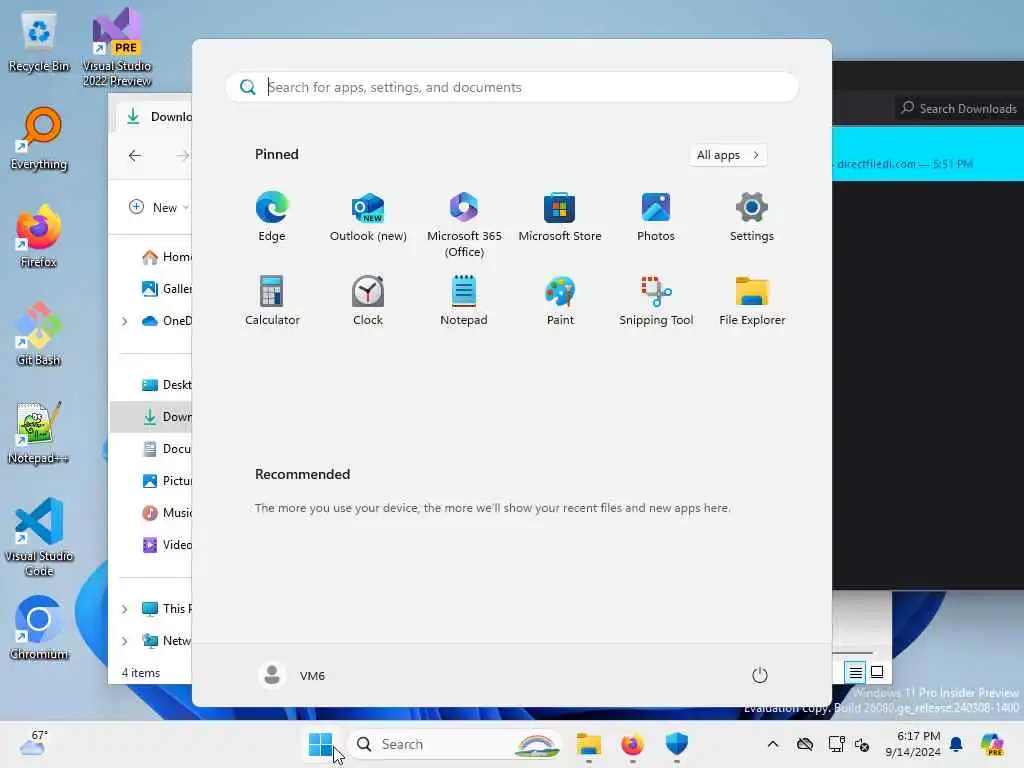The height and width of the screenshot is (768, 1024).
Task: Click the muted volume tray icon
Action: (862, 744)
